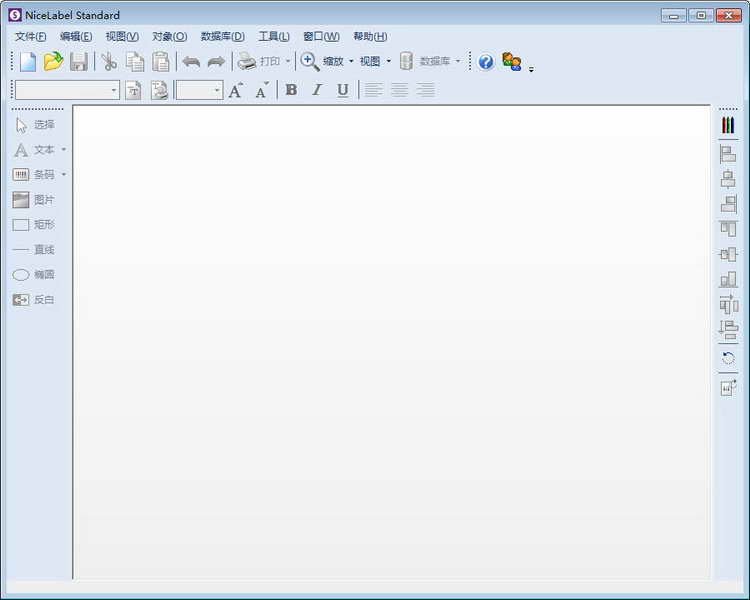This screenshot has height=600, width=750.
Task: Open the color pencils palette icon
Action: (728, 125)
